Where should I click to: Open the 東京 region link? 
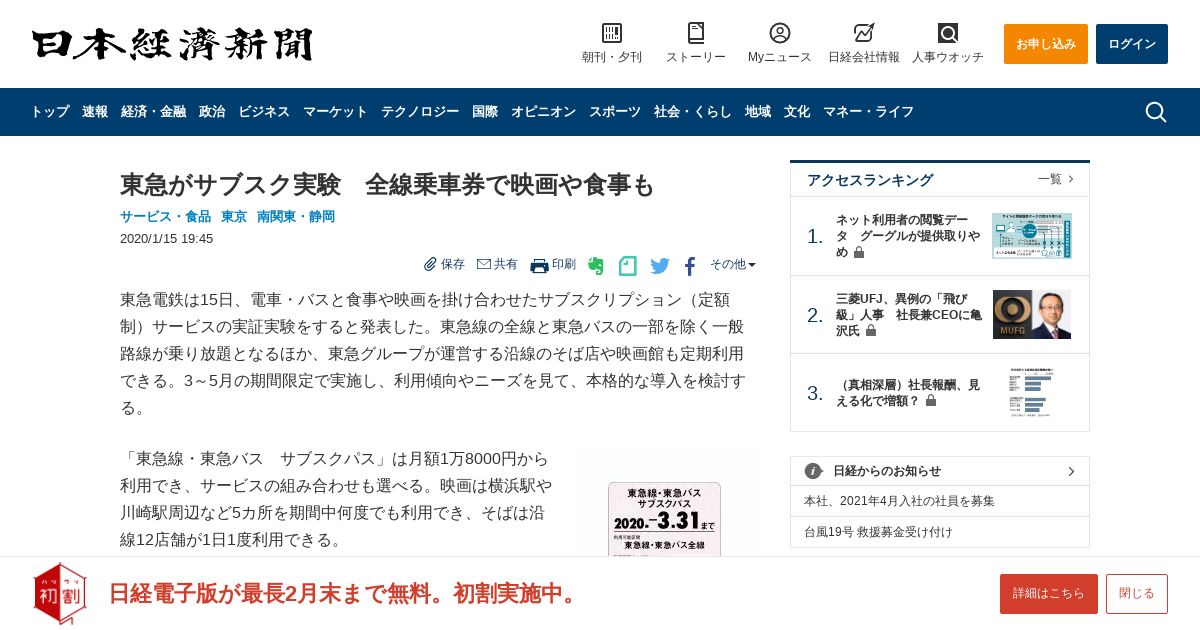click(234, 216)
